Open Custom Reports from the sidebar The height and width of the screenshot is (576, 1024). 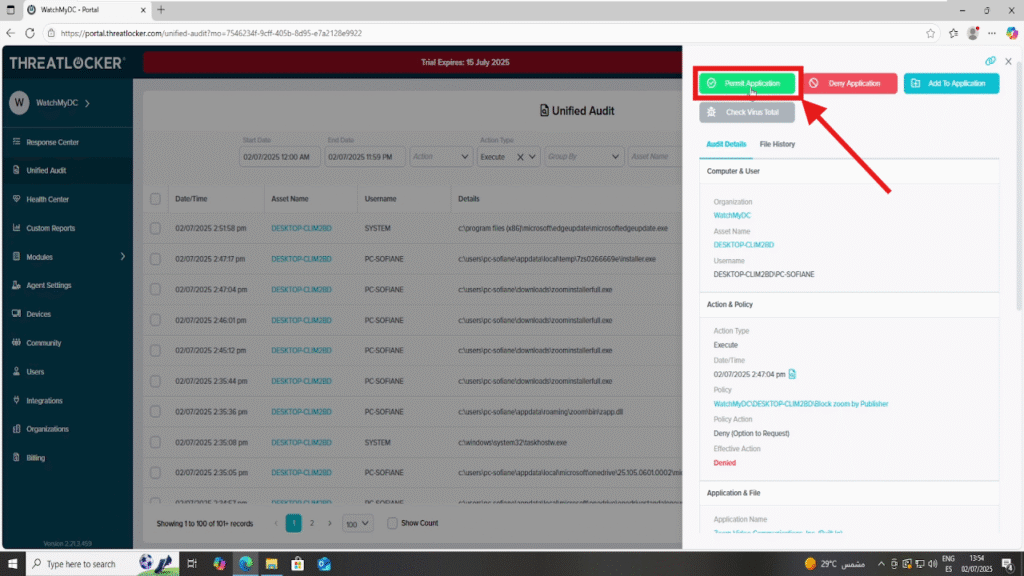[50, 228]
